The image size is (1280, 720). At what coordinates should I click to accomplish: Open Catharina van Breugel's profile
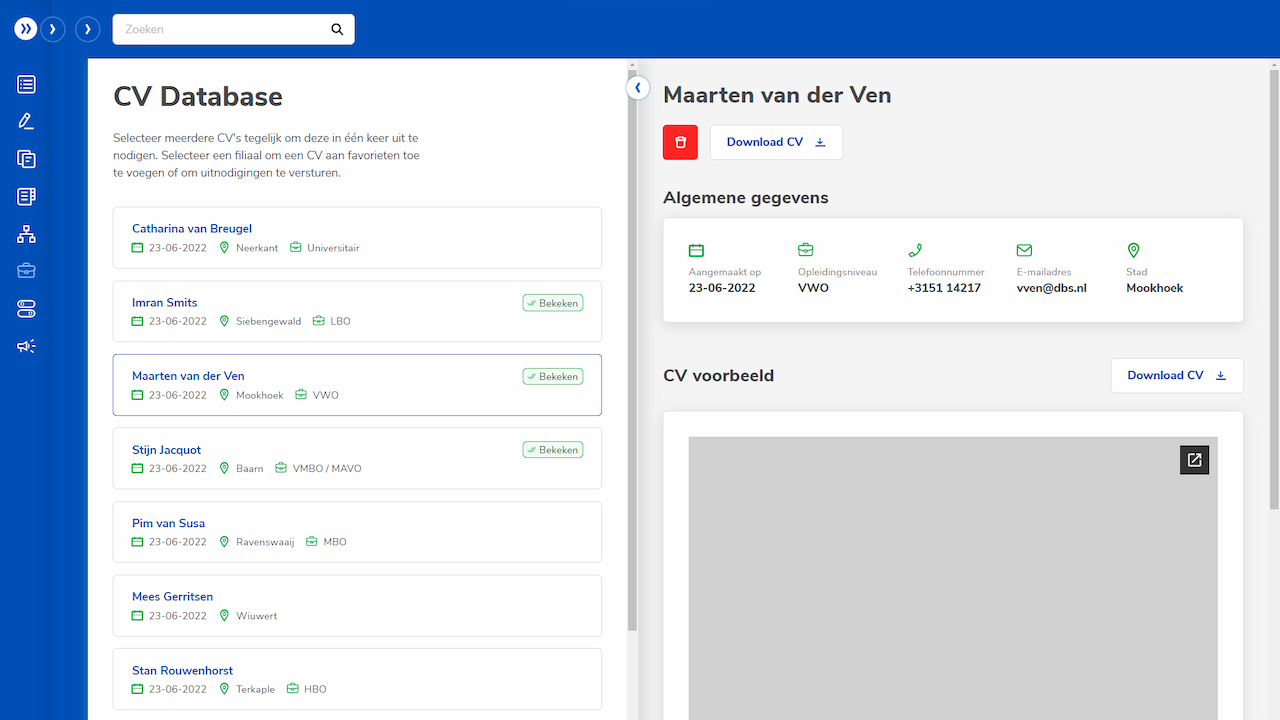tap(192, 228)
